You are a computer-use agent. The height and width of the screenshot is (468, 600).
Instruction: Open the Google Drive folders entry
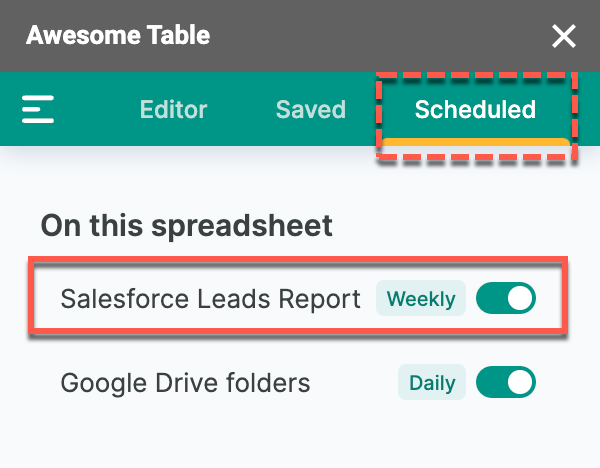185,383
